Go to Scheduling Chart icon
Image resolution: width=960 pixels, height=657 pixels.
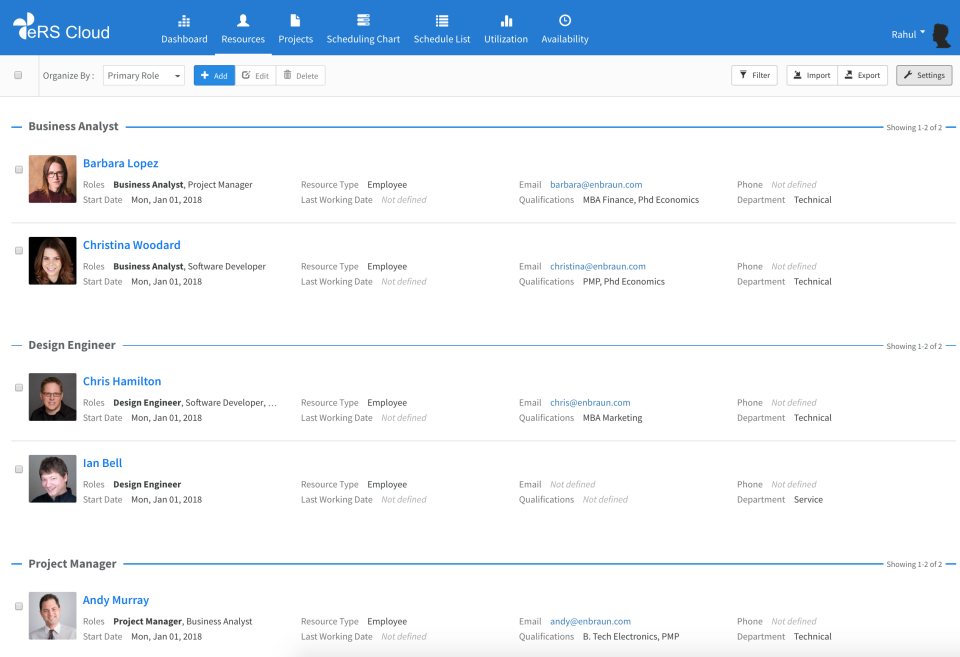point(363,21)
